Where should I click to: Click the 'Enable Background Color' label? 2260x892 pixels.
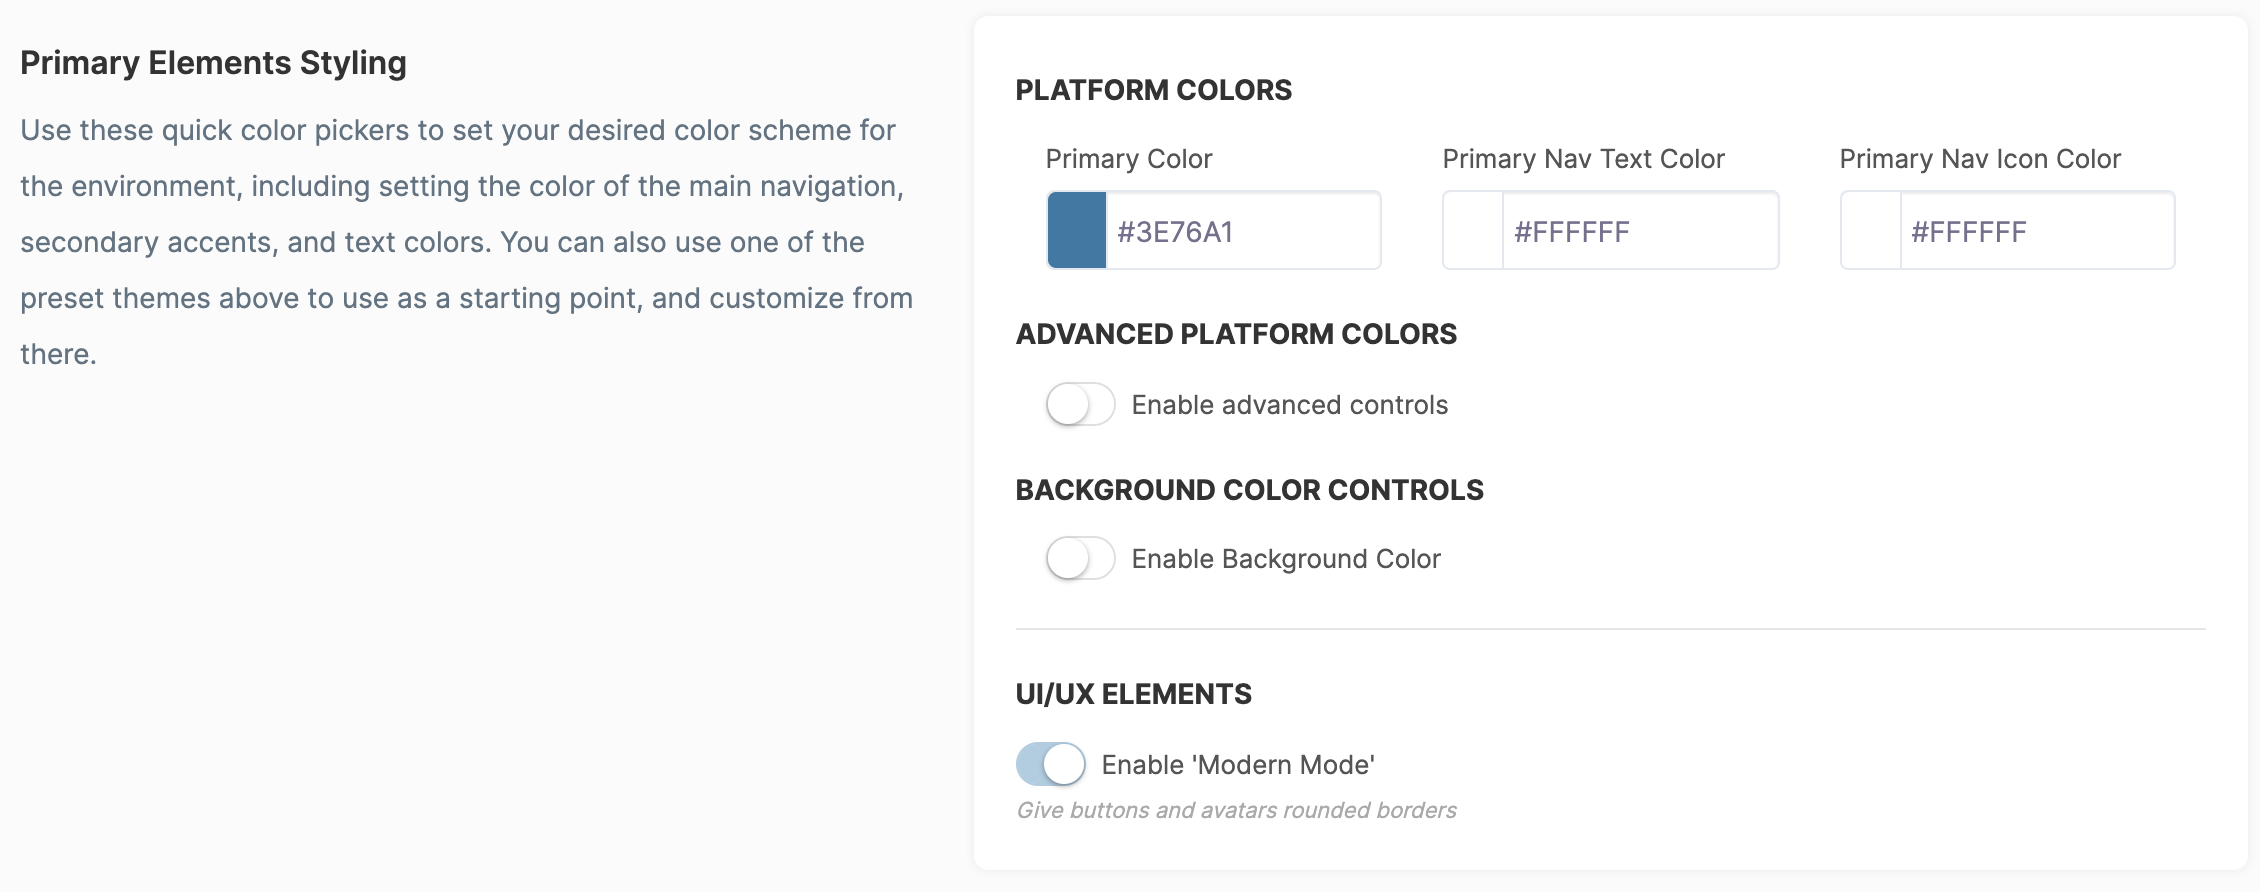(x=1286, y=559)
